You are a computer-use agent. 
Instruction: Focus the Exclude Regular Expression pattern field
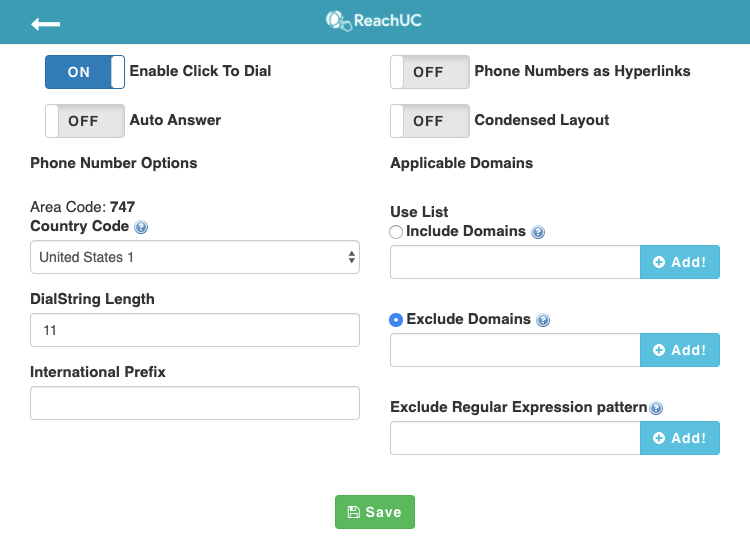click(x=515, y=438)
